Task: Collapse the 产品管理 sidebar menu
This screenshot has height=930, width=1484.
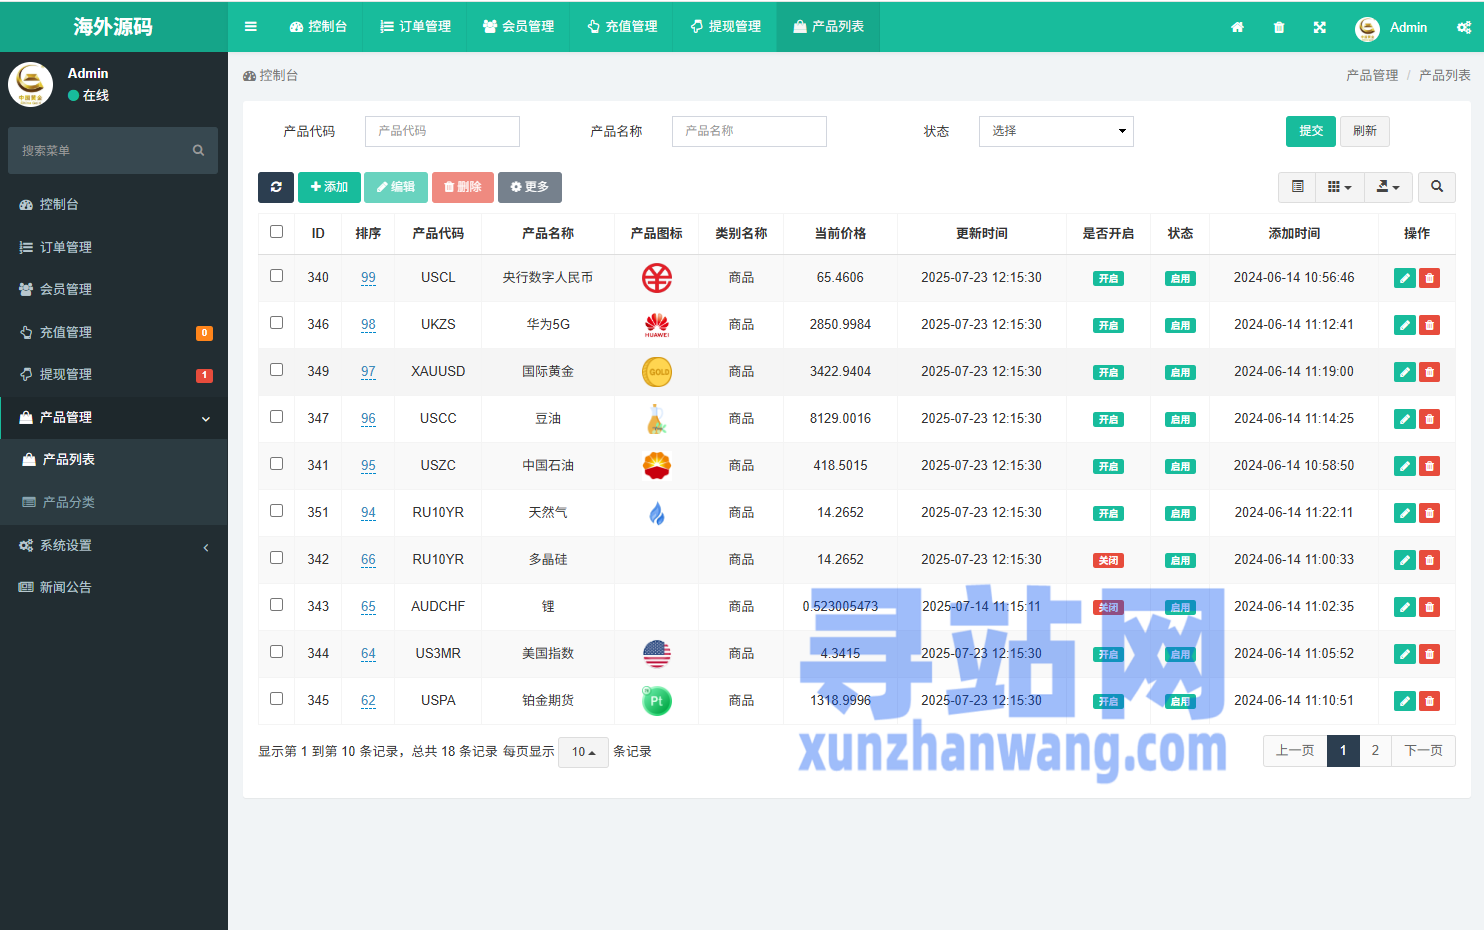Action: [x=114, y=417]
